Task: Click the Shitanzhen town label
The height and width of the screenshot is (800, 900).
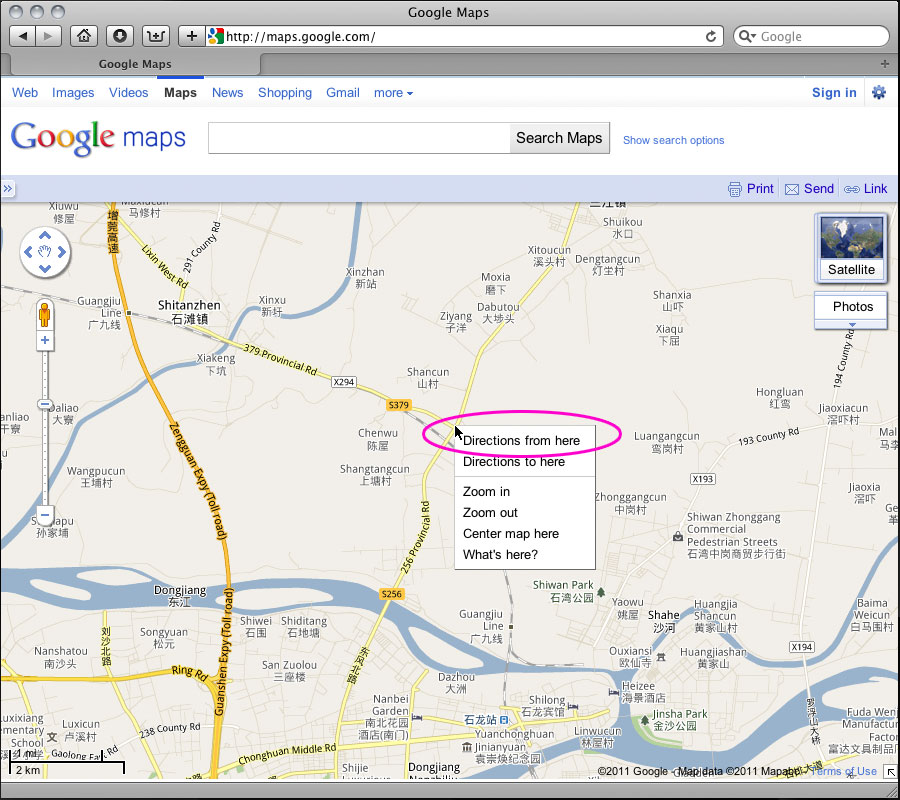Action: [x=189, y=312]
